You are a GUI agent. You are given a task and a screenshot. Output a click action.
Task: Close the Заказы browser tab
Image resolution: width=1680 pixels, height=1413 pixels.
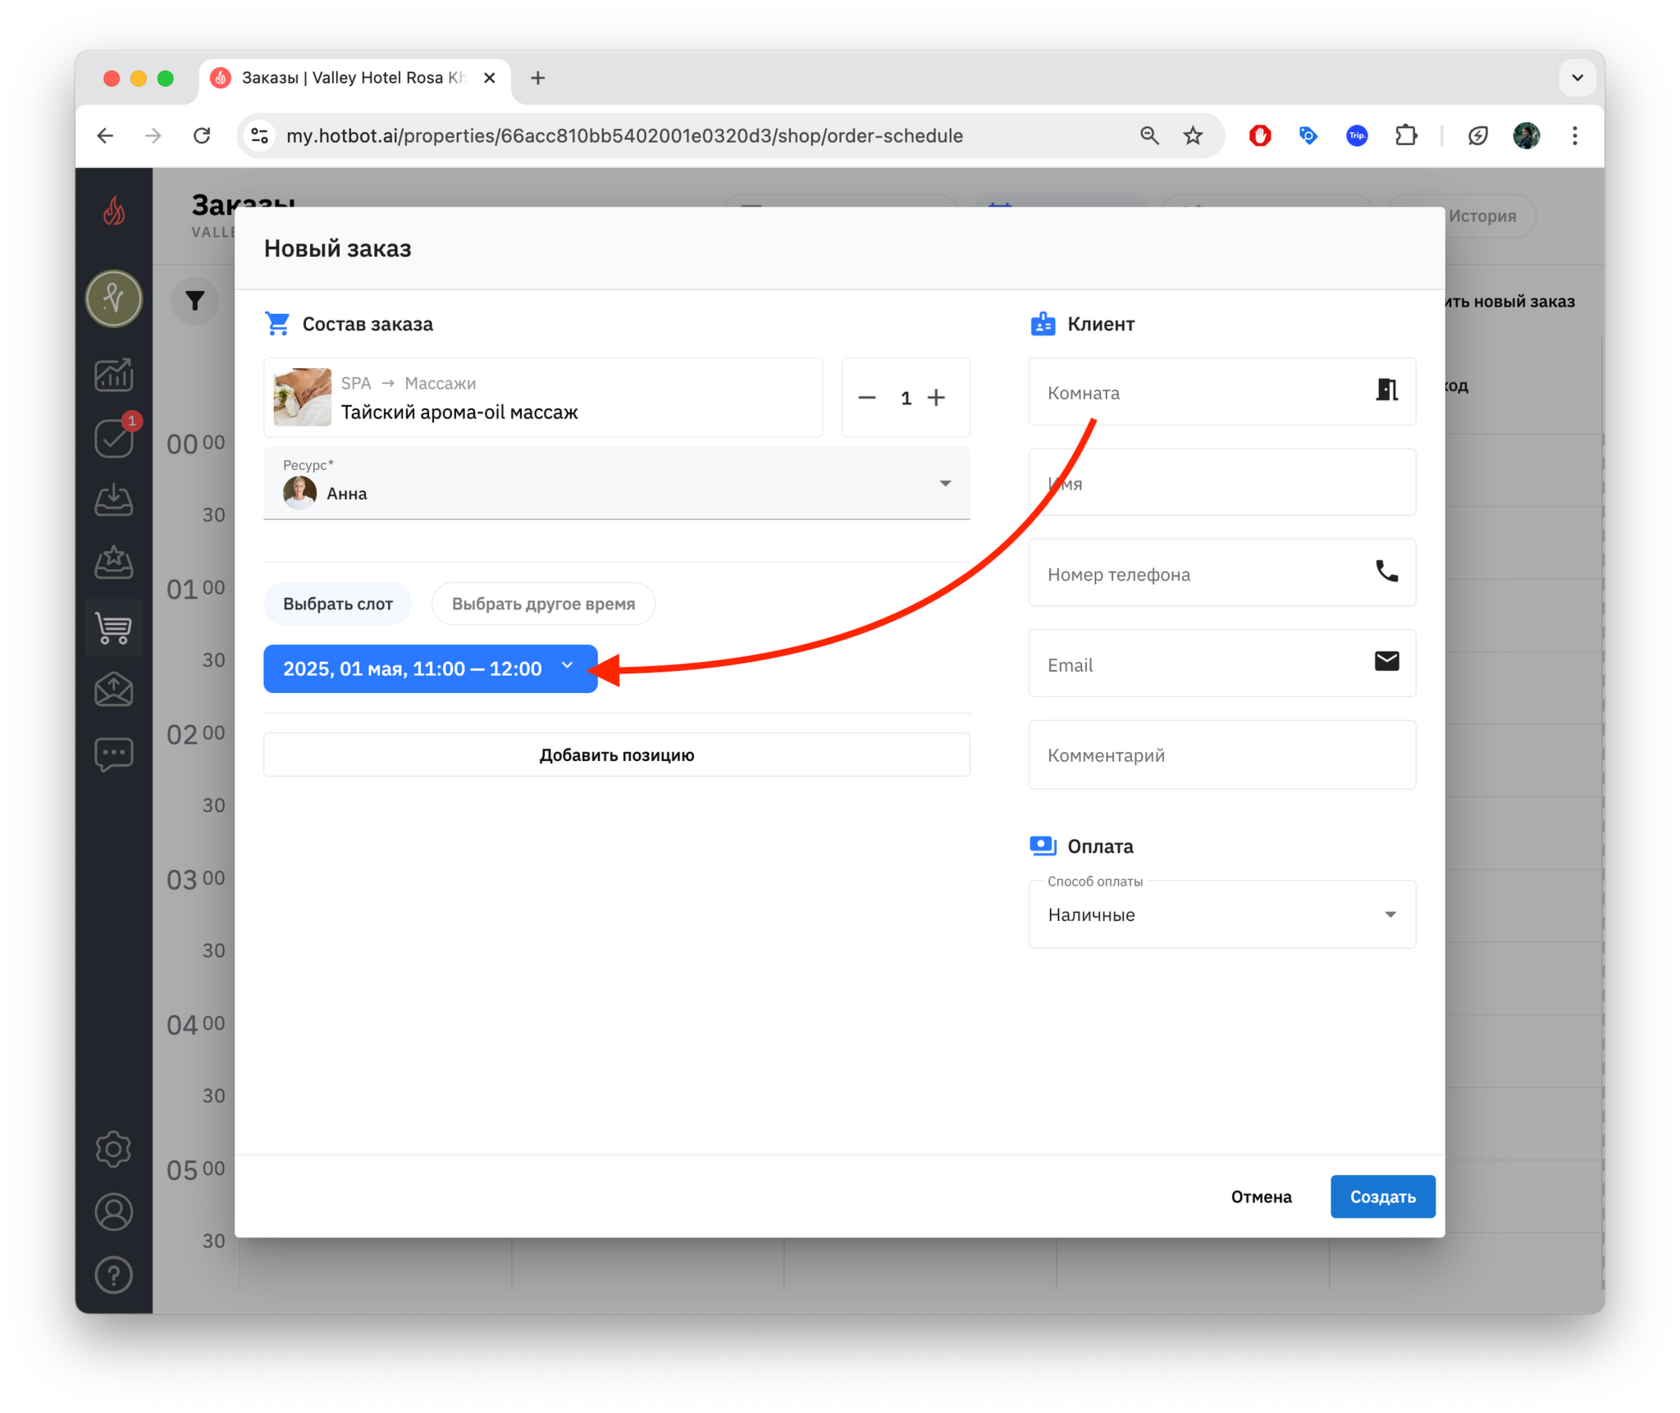pos(489,78)
